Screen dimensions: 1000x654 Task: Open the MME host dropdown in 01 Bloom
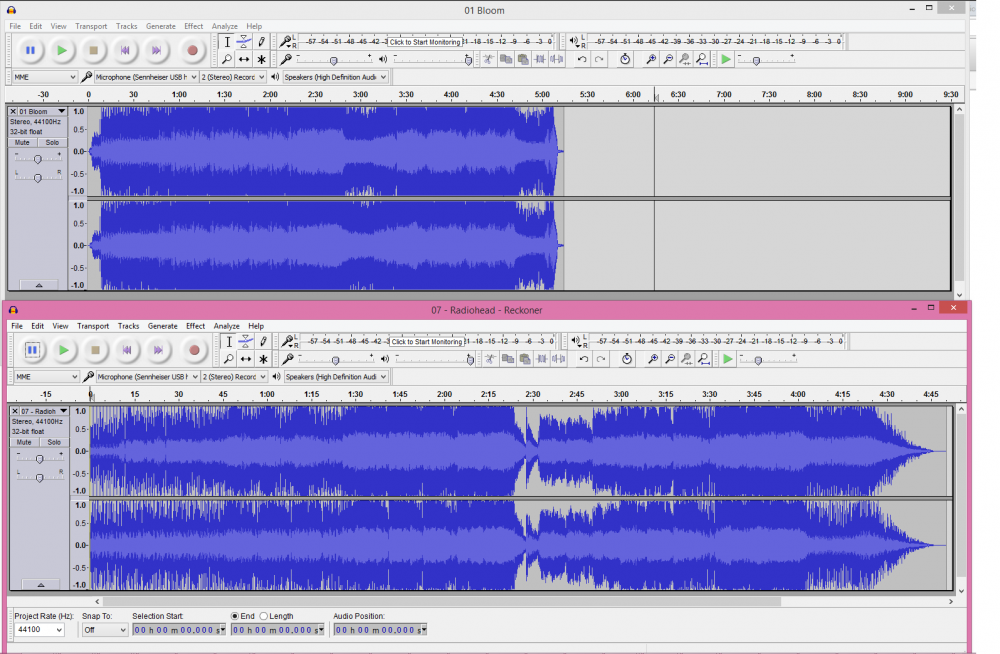45,77
